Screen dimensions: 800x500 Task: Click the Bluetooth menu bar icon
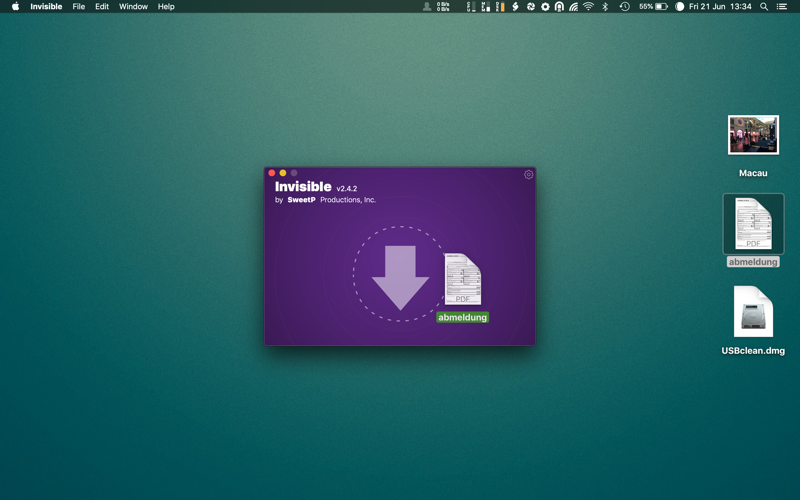coord(605,7)
